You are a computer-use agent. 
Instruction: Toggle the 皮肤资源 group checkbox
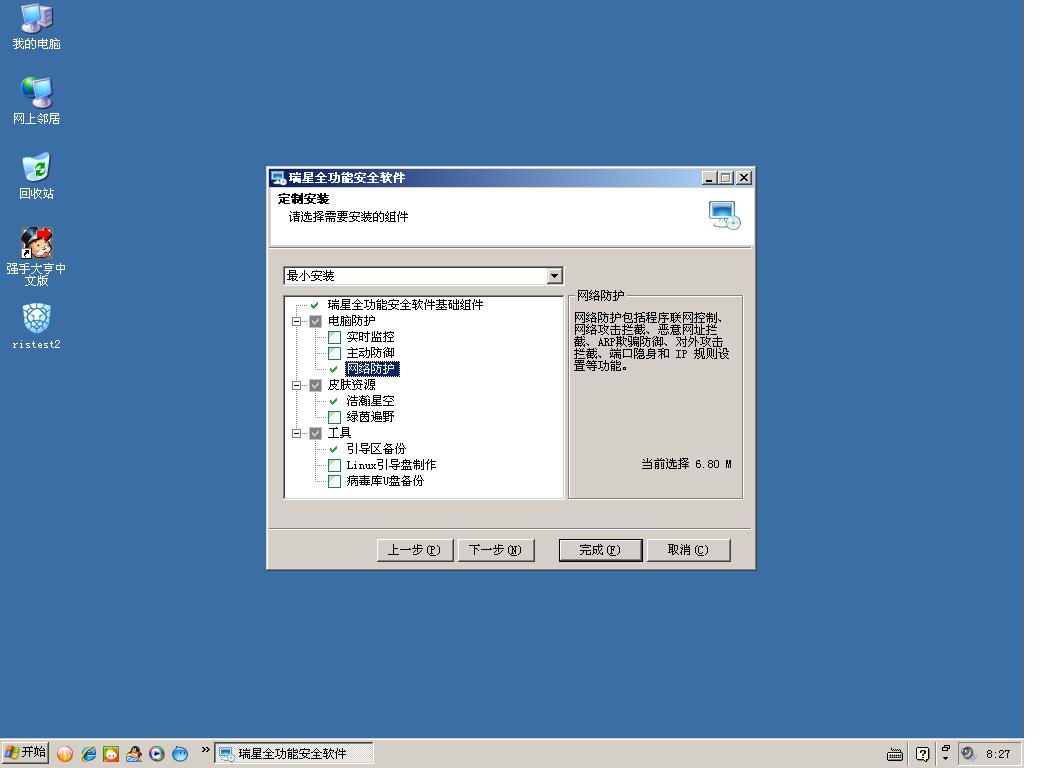tap(316, 385)
